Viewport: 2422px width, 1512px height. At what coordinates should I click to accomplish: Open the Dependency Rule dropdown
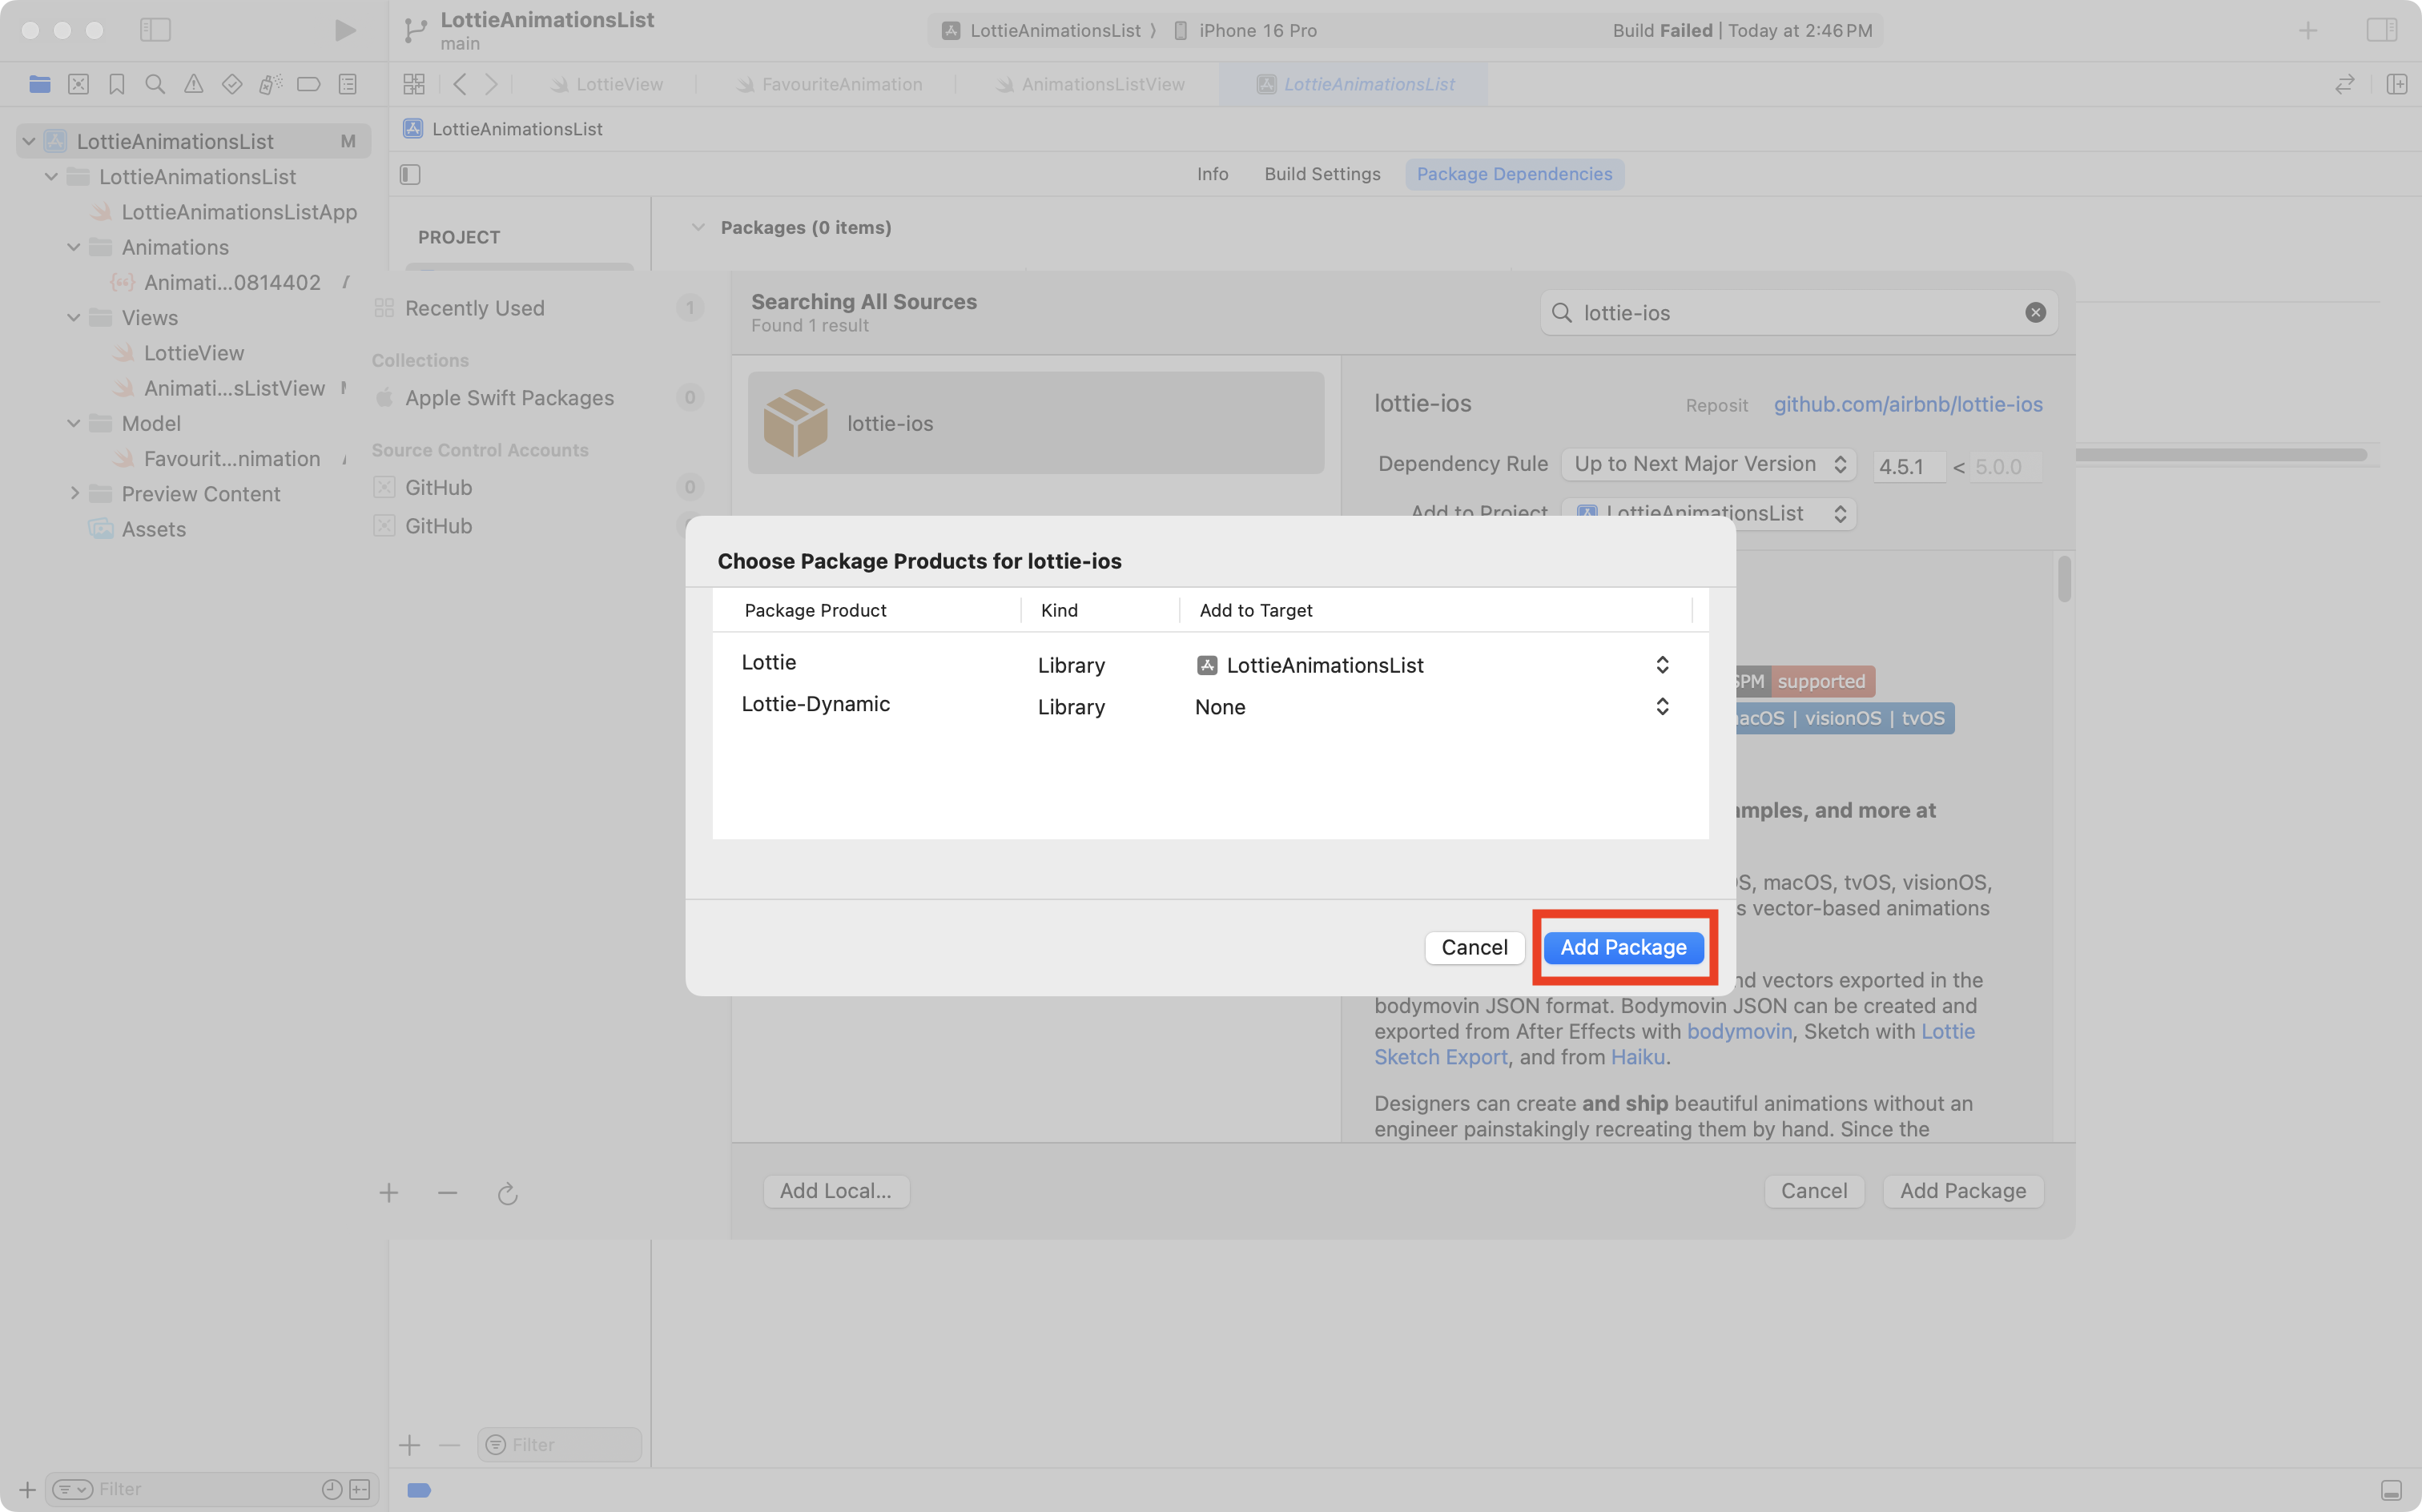tap(1708, 464)
